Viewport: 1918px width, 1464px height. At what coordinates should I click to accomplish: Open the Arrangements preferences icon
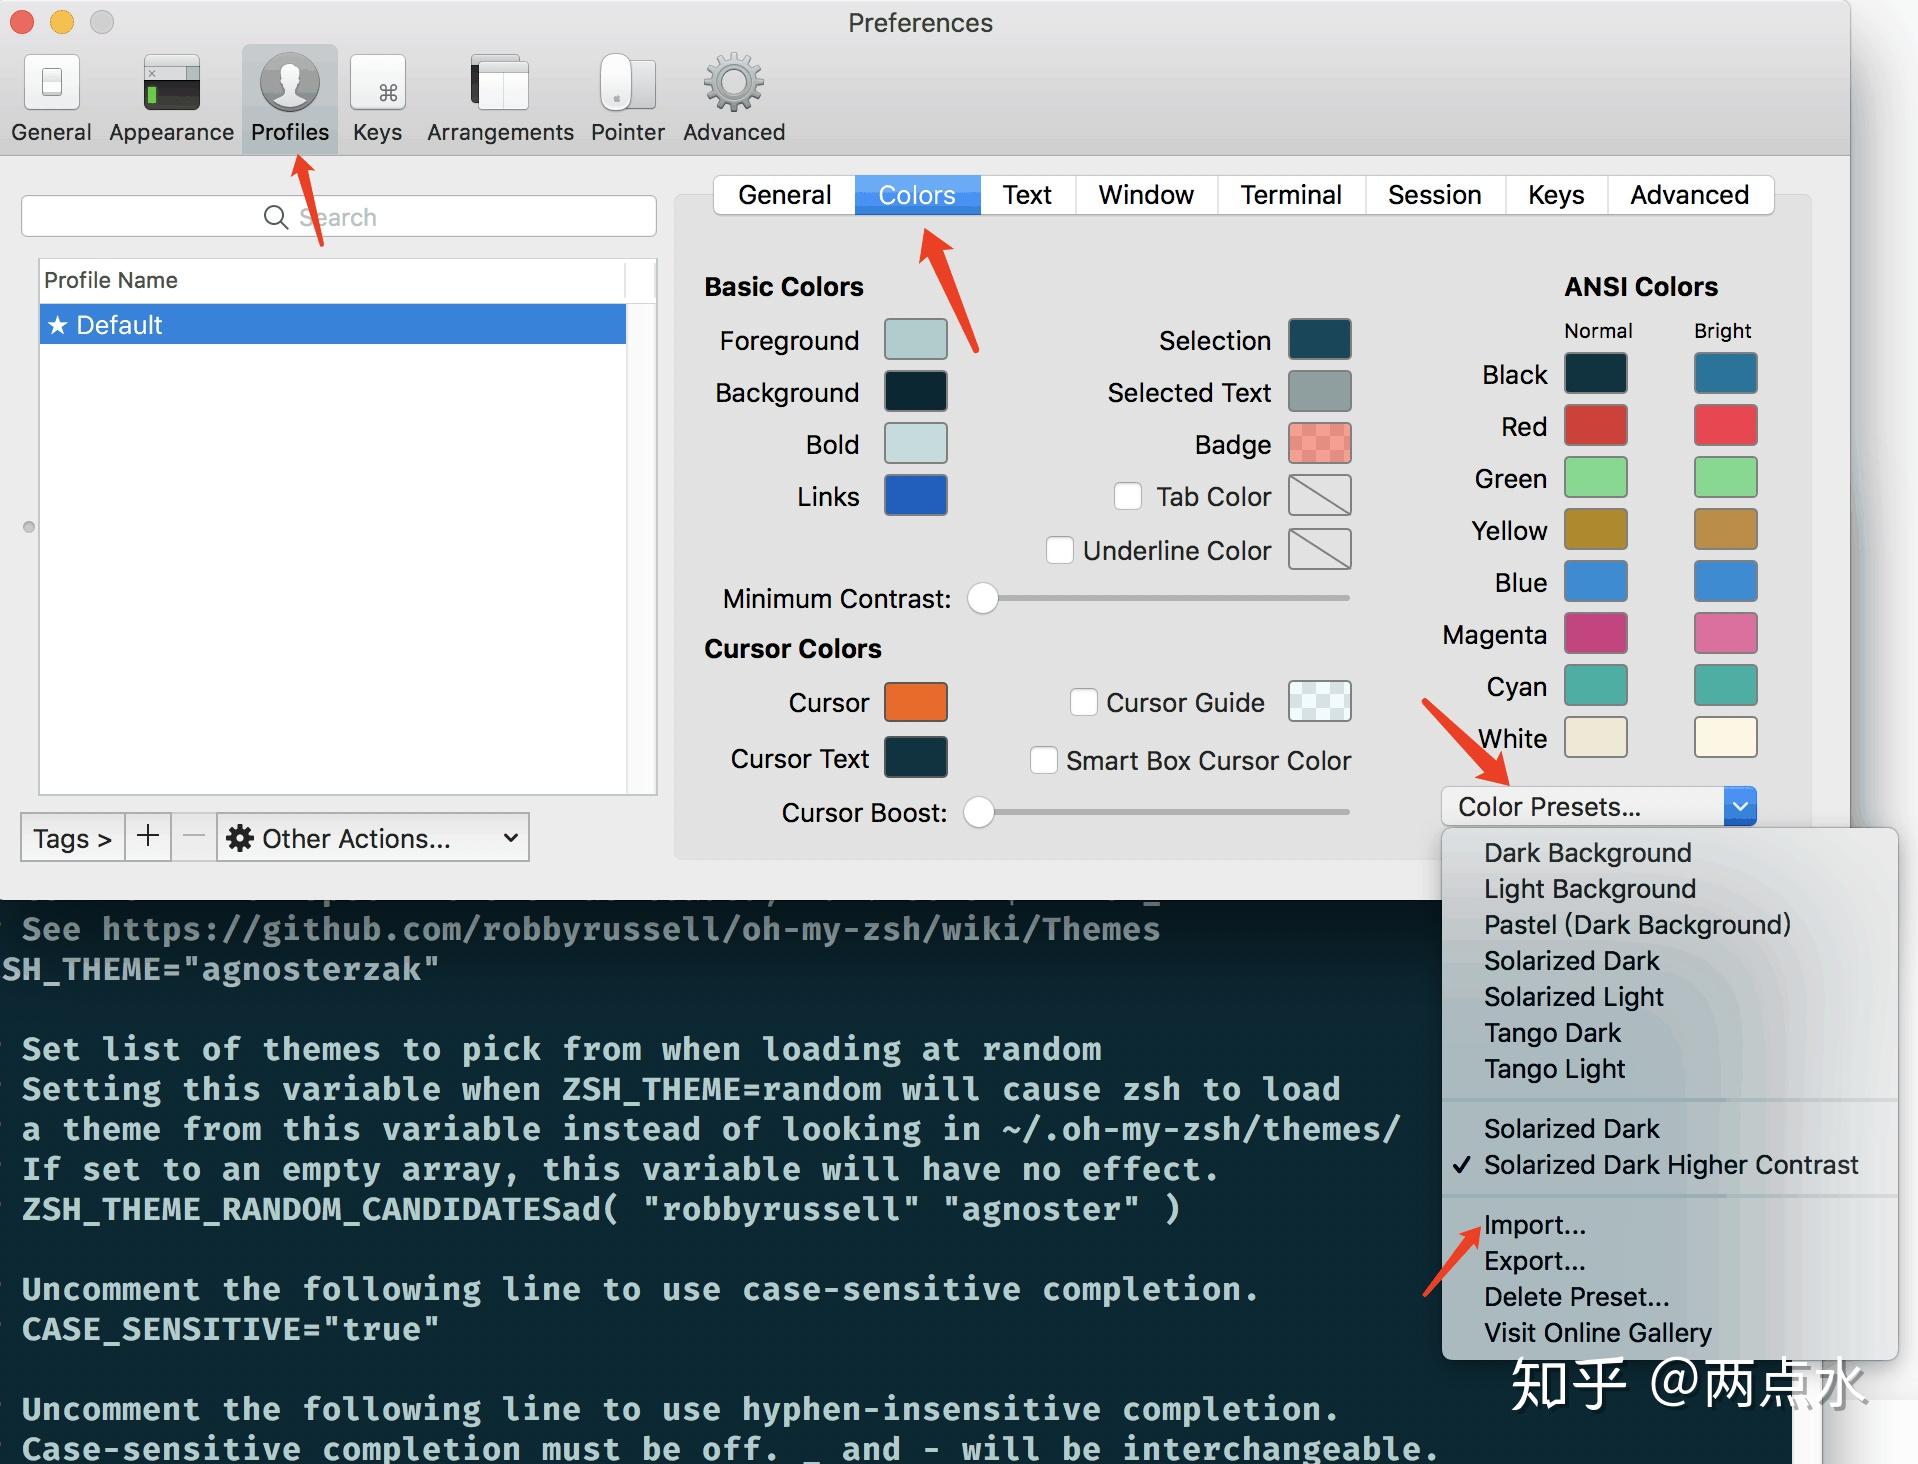point(499,95)
